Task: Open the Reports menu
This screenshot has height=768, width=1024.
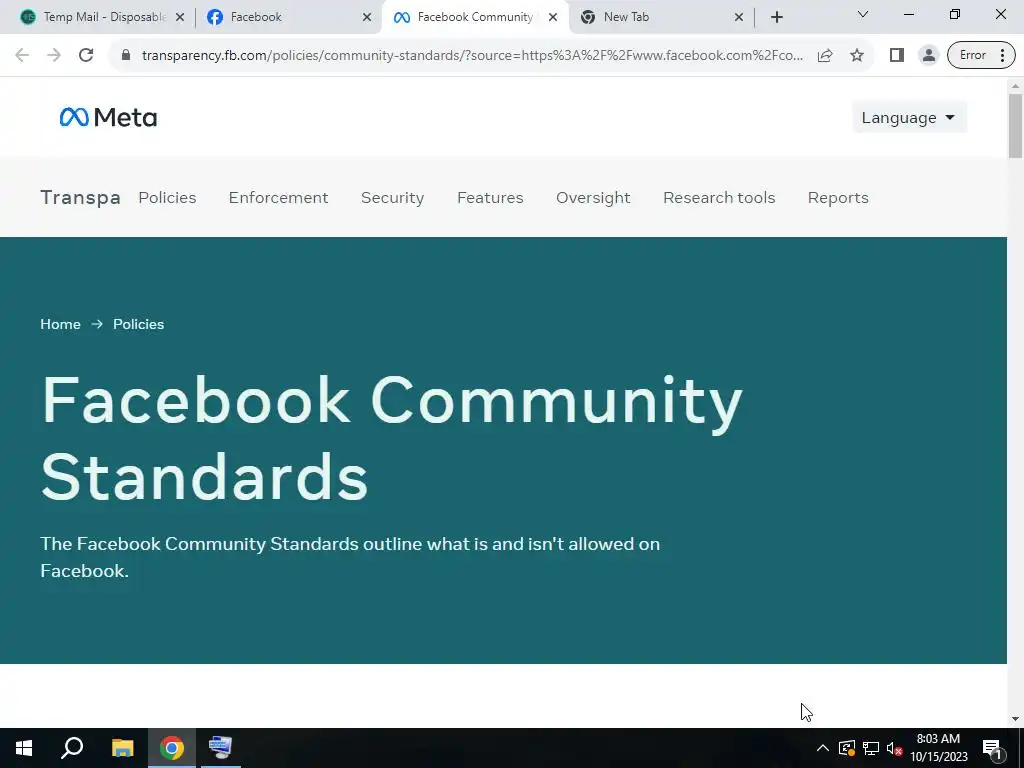Action: pyautogui.click(x=838, y=197)
